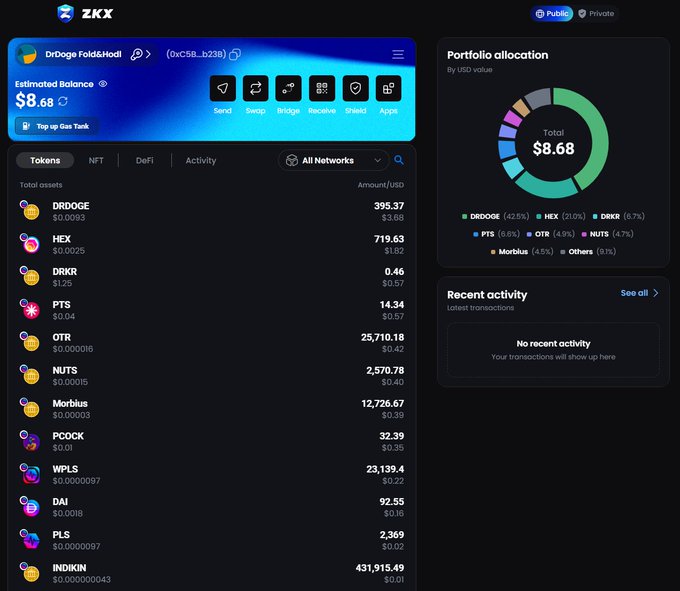The height and width of the screenshot is (591, 680).
Task: Click the PCOCK token icon
Action: [30, 441]
